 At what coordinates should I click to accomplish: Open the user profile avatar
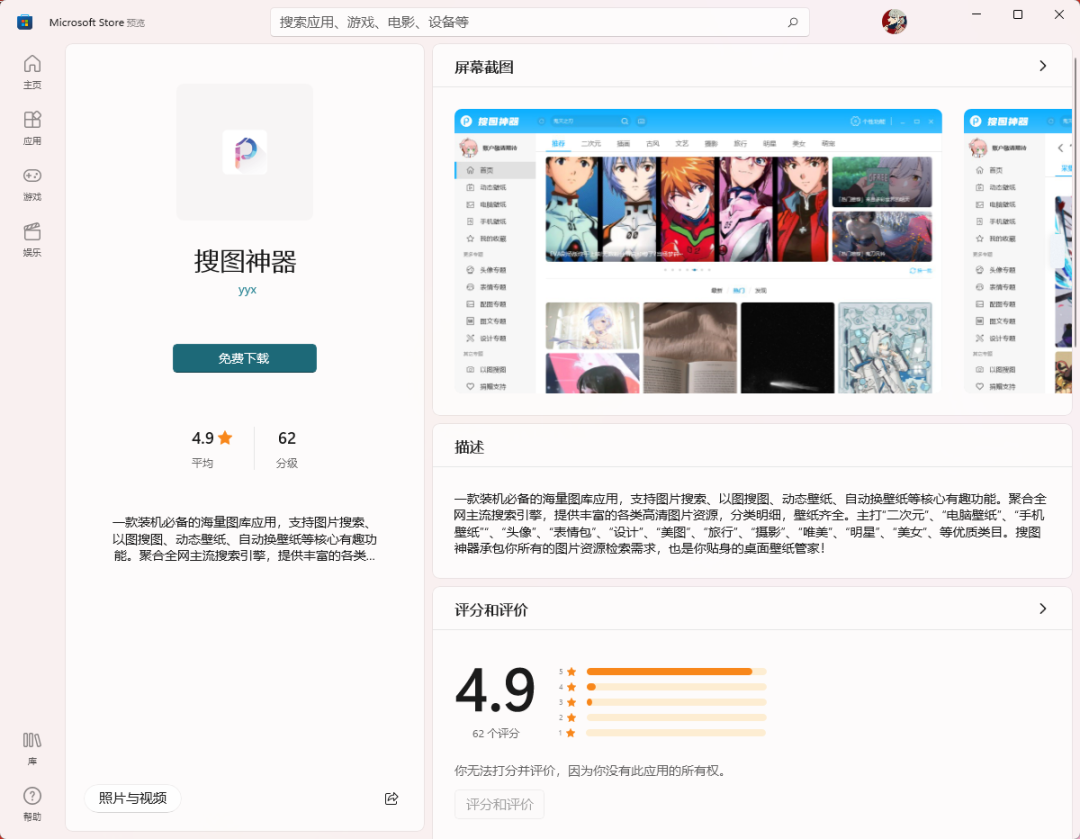(x=894, y=21)
